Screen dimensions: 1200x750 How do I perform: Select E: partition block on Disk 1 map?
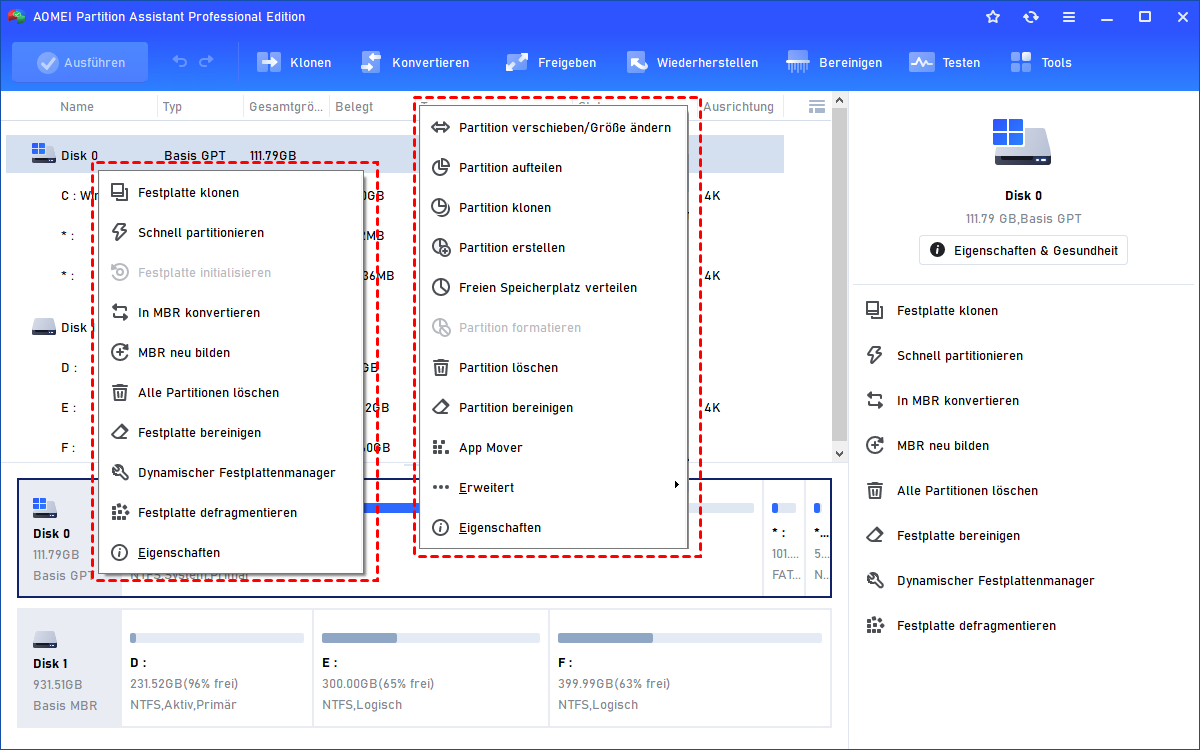[430, 667]
